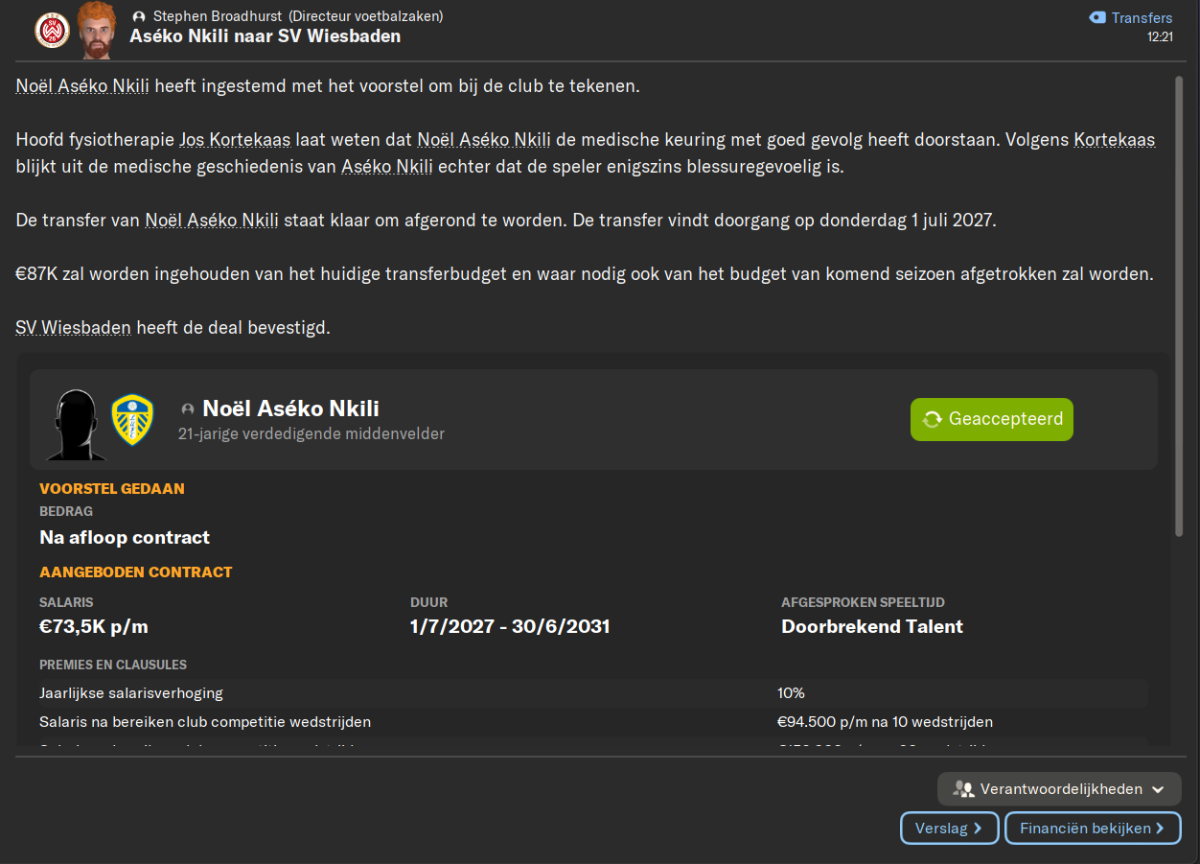
Task: Click people icon in Verantwoordelijkheden button
Action: (964, 789)
